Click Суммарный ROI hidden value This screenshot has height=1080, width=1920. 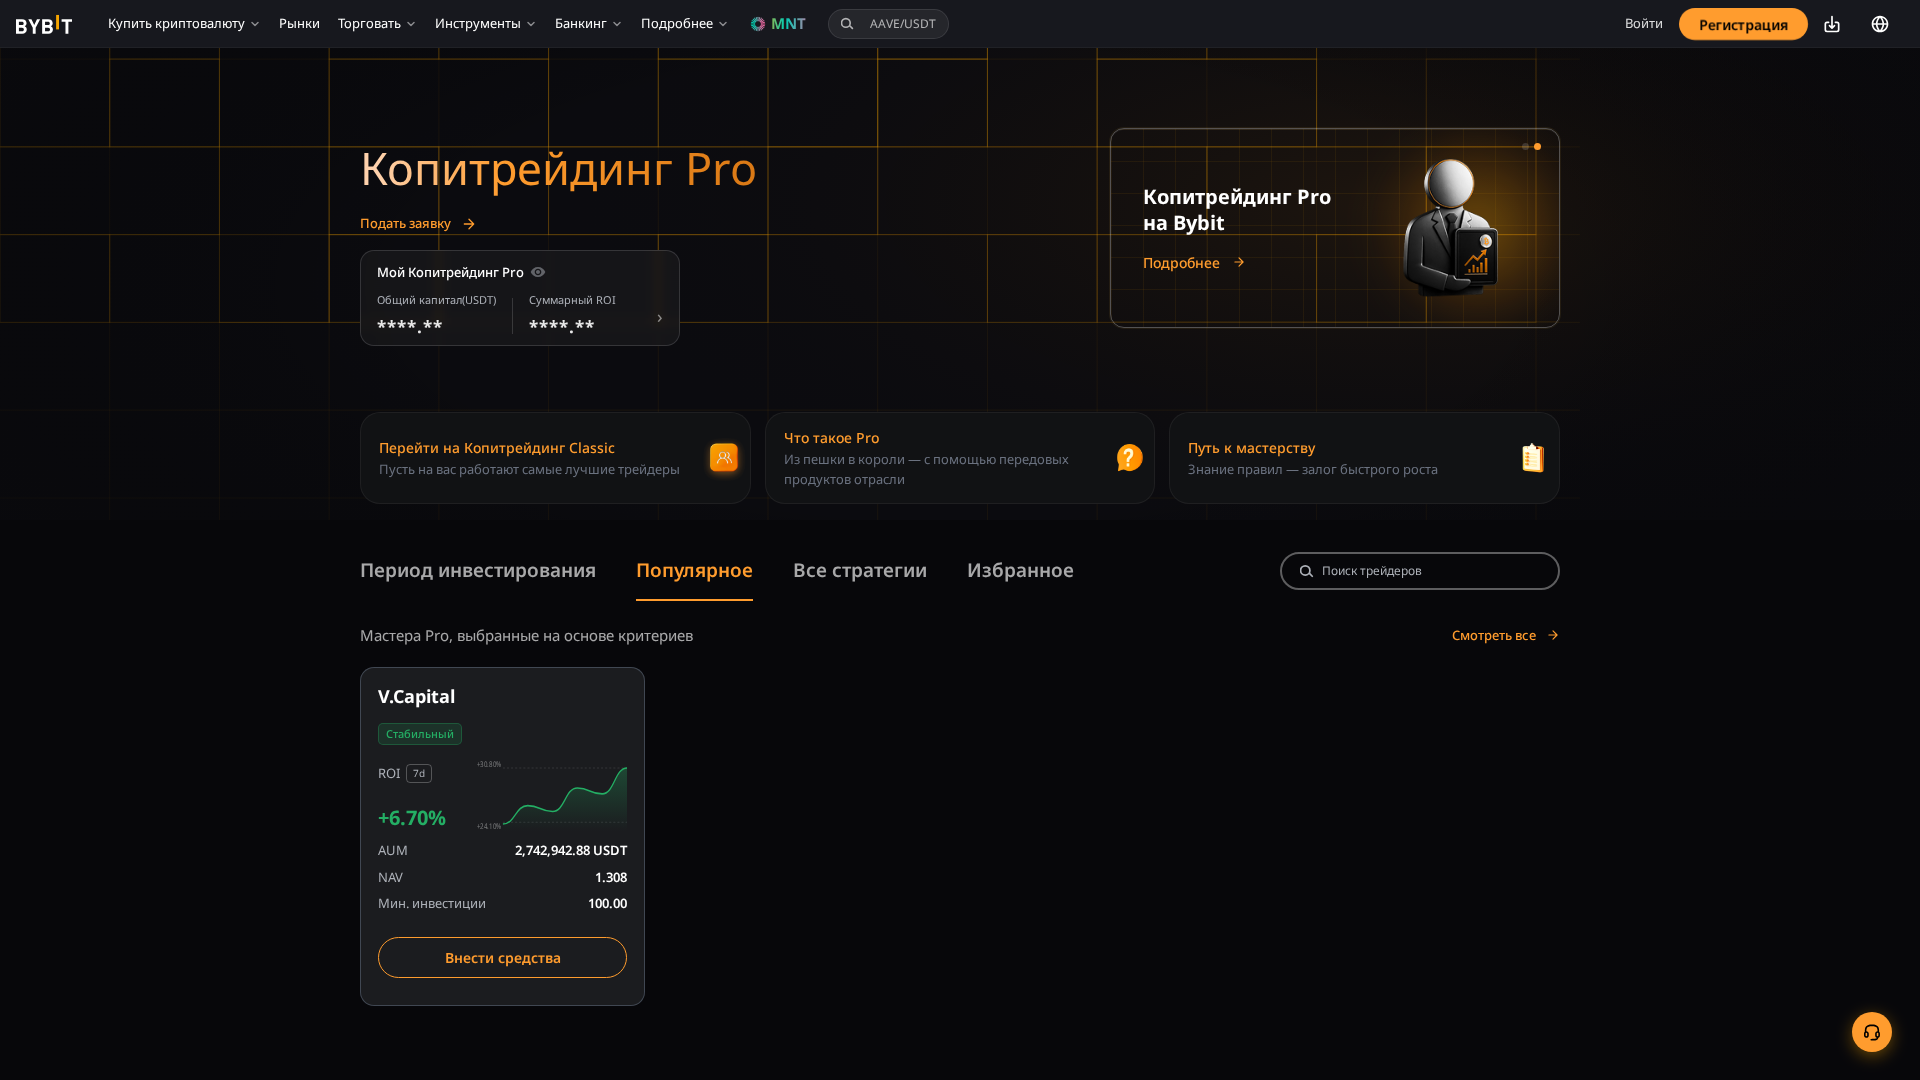pyautogui.click(x=561, y=325)
